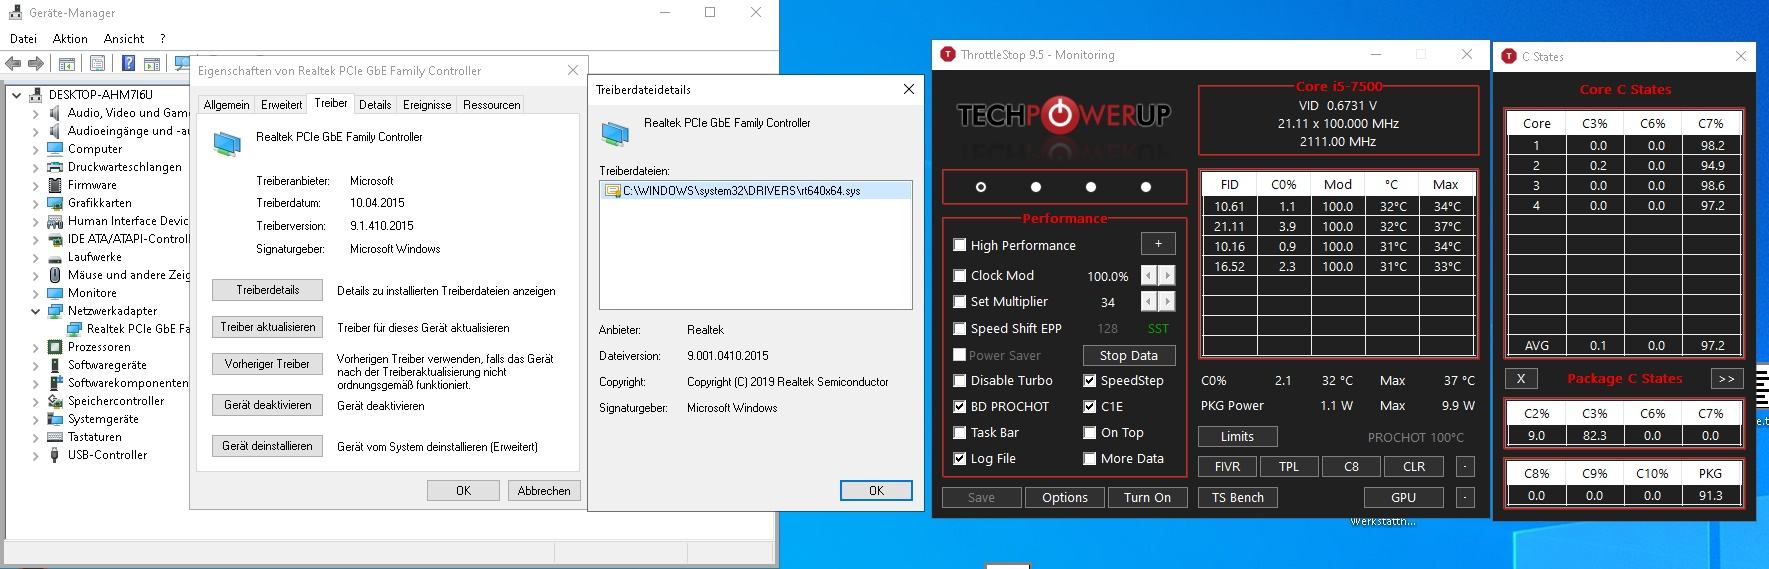Screen dimensions: 1769x569
Task: Check the Set Multiplier option
Action: pyautogui.click(x=960, y=301)
